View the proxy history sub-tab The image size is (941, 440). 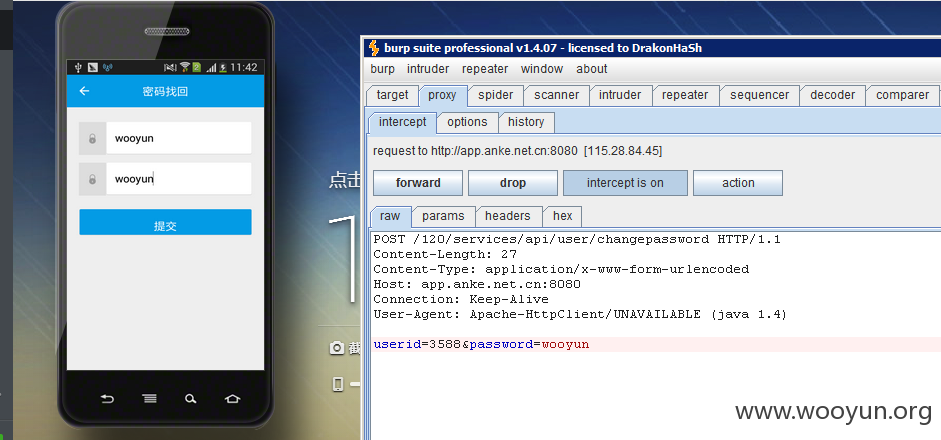pos(526,122)
